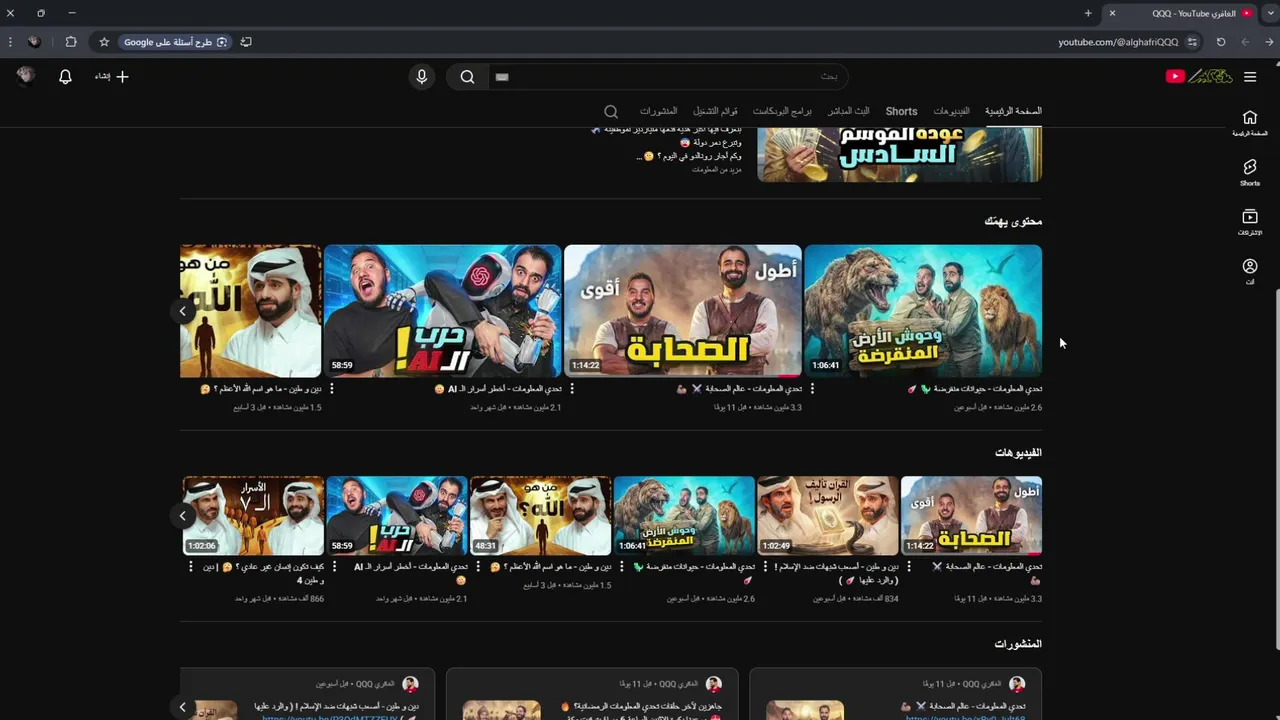Switch to Shorts channel tab
This screenshot has width=1280, height=720.
(901, 111)
